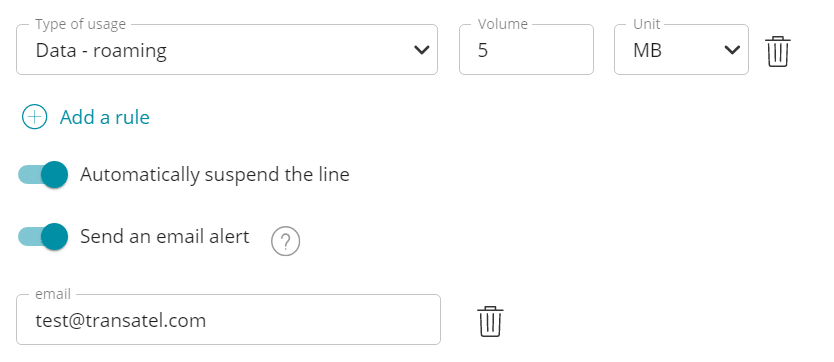Open the question mark help for email alert
Image resolution: width=834 pixels, height=362 pixels.
[286, 242]
